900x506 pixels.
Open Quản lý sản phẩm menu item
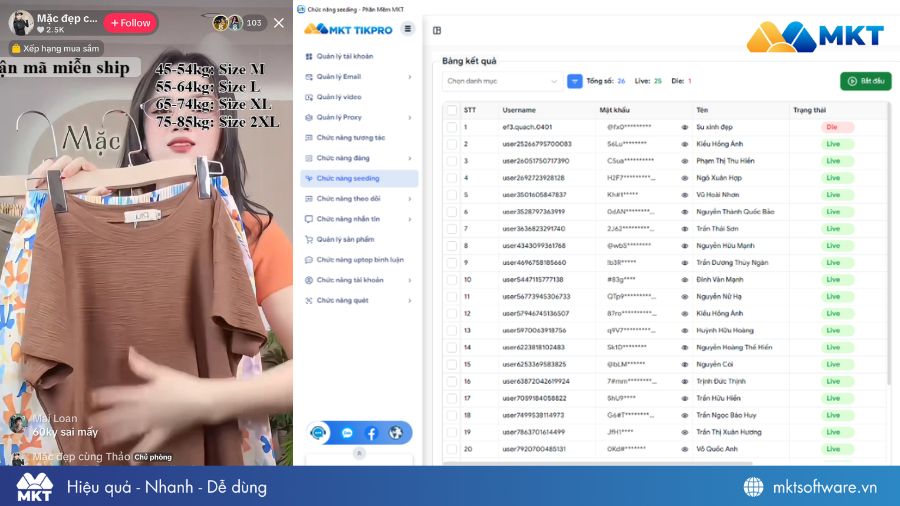pyautogui.click(x=359, y=239)
